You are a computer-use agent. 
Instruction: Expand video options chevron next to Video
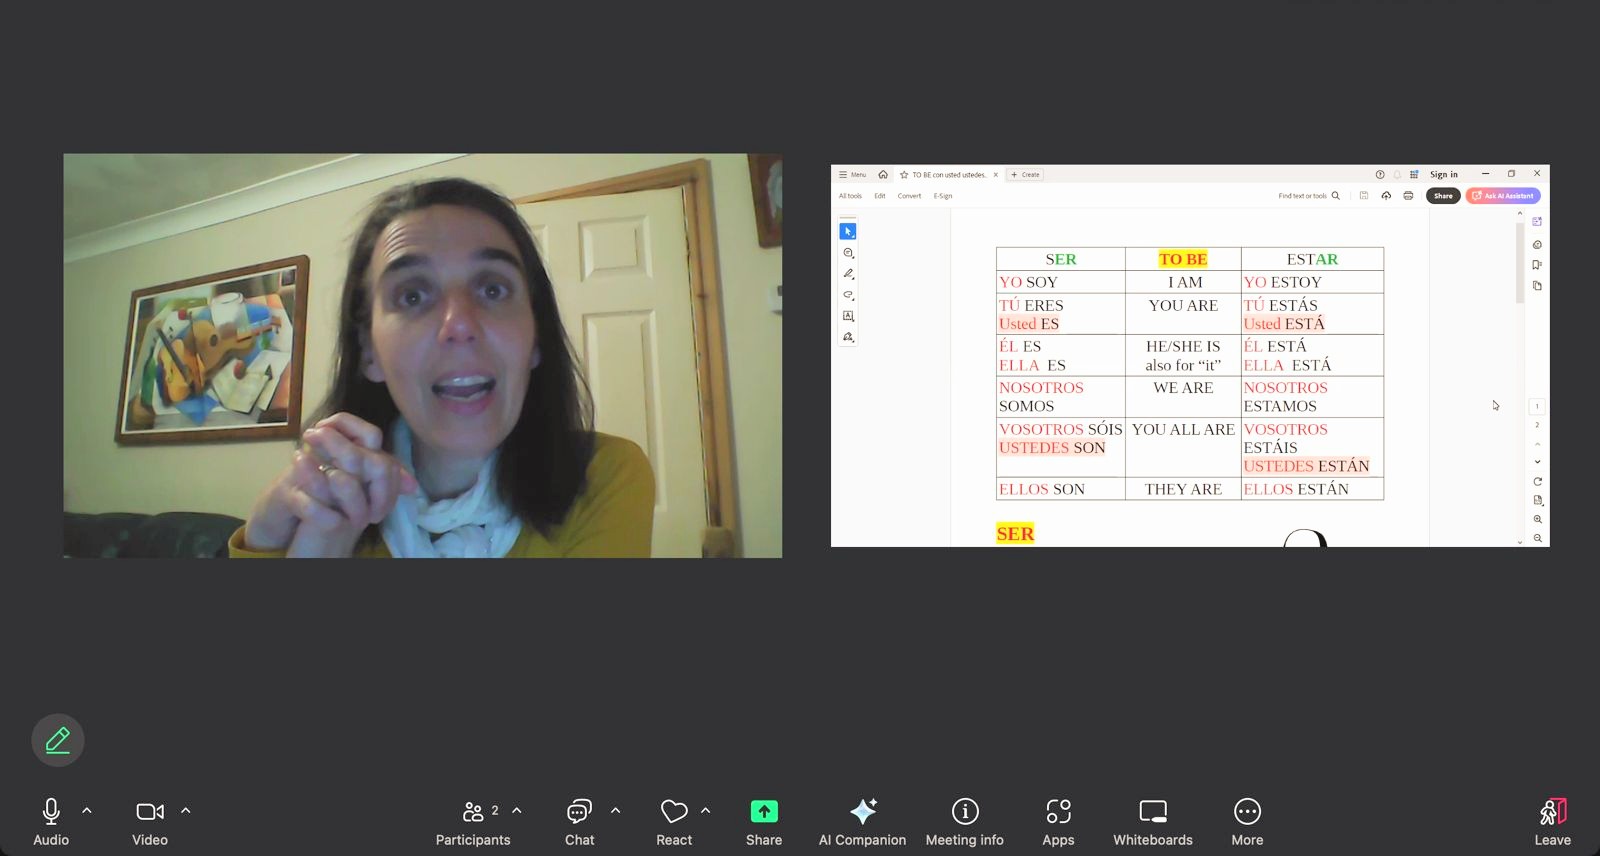(x=186, y=811)
